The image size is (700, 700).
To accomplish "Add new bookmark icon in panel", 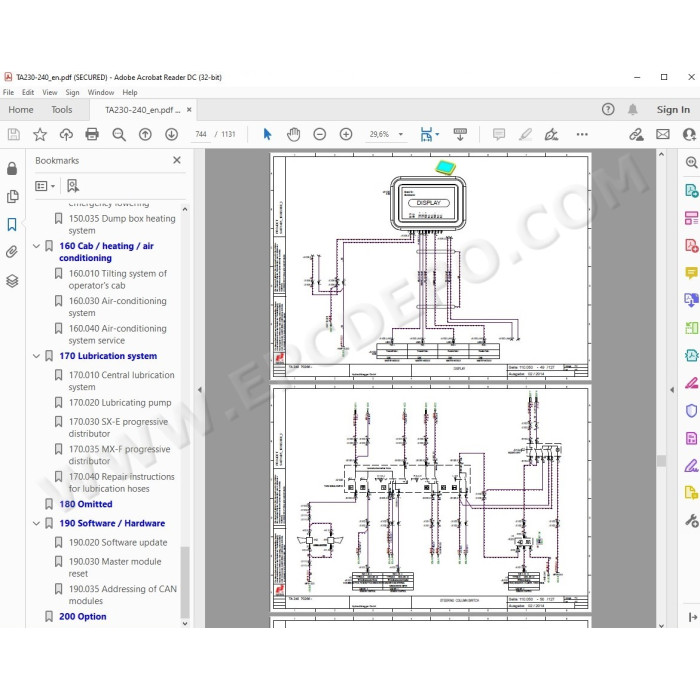I will (73, 186).
